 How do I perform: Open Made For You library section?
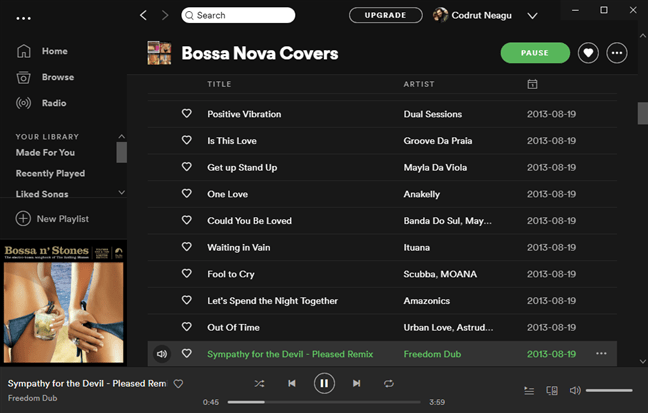coord(45,153)
